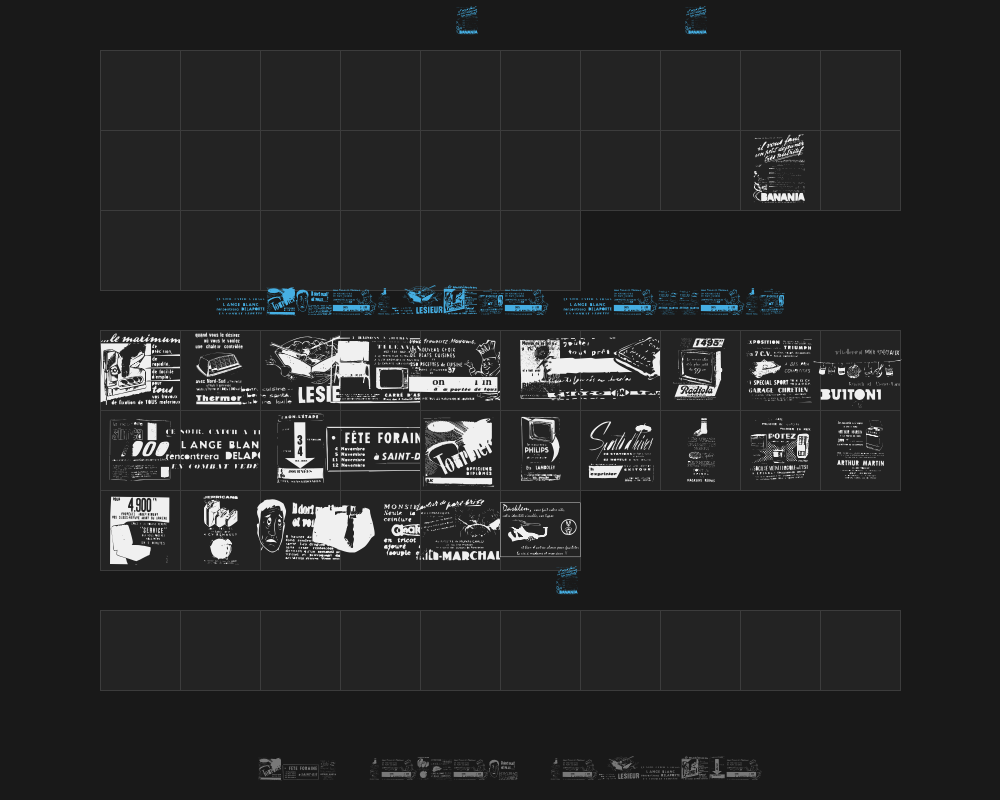Select the grey 'Il dort mal' face thumbnail
1000x800 pixels.
click(x=503, y=769)
